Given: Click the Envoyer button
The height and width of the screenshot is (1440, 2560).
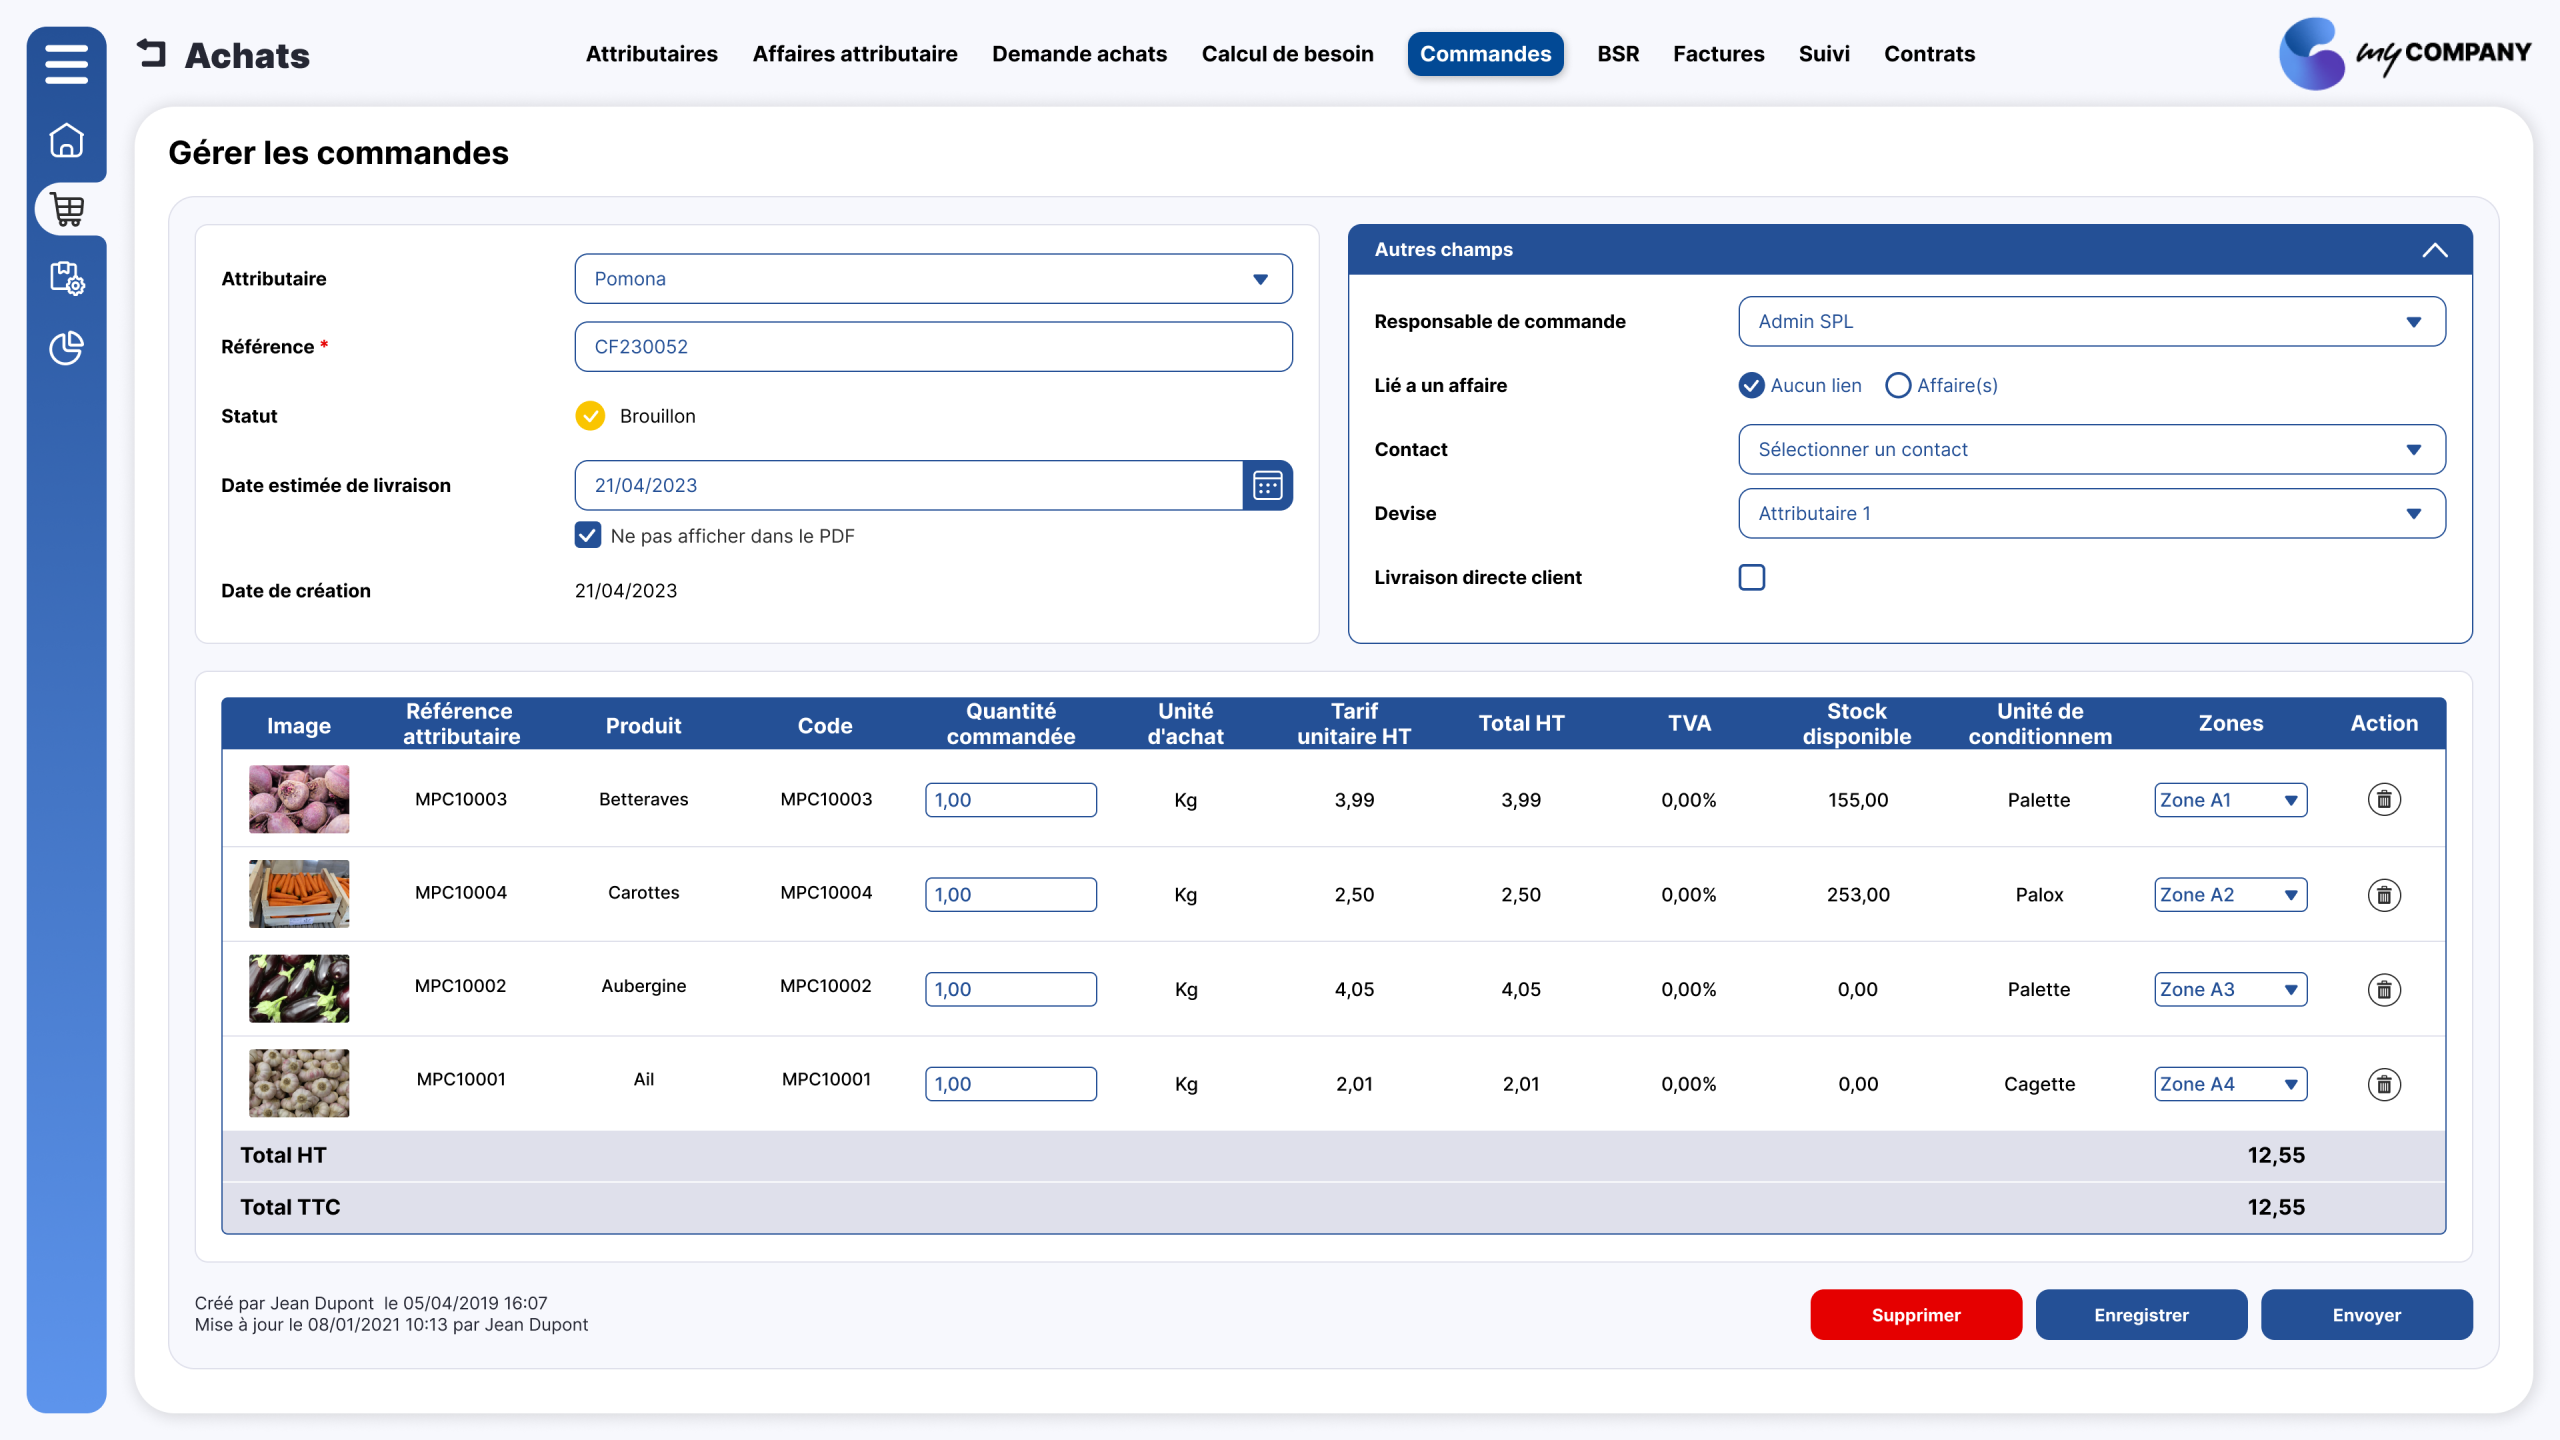Looking at the screenshot, I should click(2366, 1315).
